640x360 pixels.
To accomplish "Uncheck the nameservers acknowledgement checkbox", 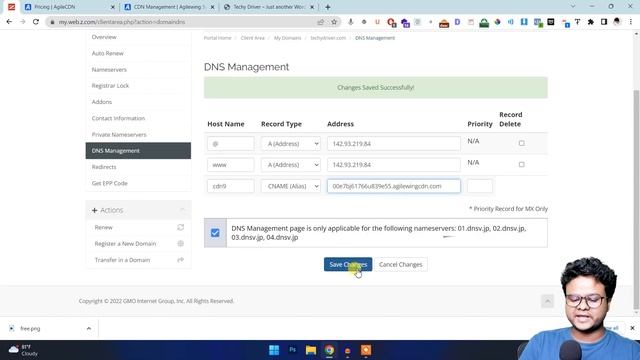I will pyautogui.click(x=215, y=233).
